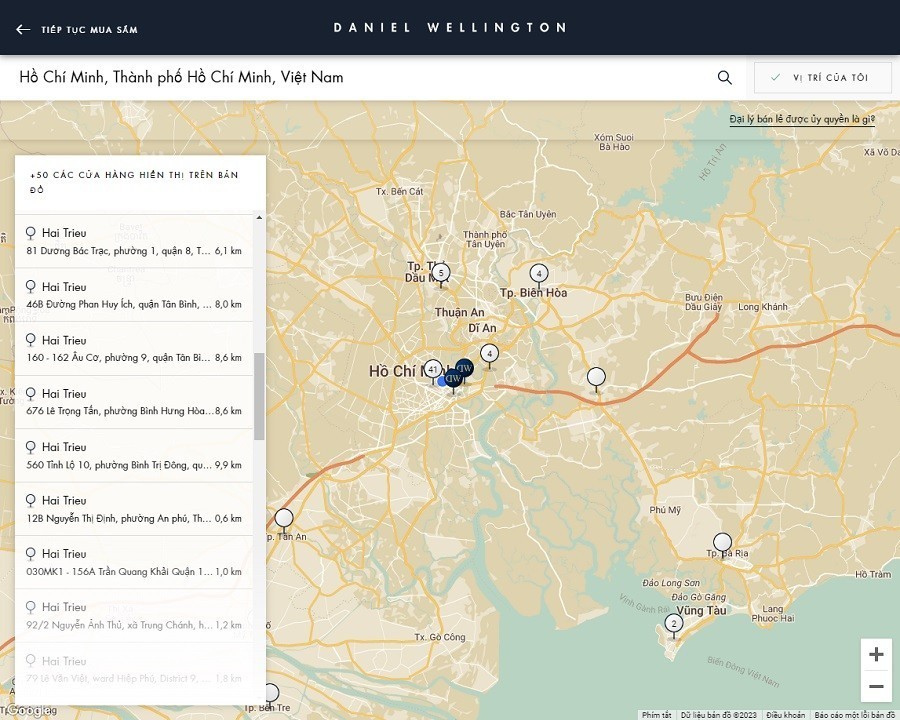The width and height of the screenshot is (900, 720).
Task: Select Hai Trieu store at 12B Nguyễn Thị Định
Action: click(x=134, y=509)
